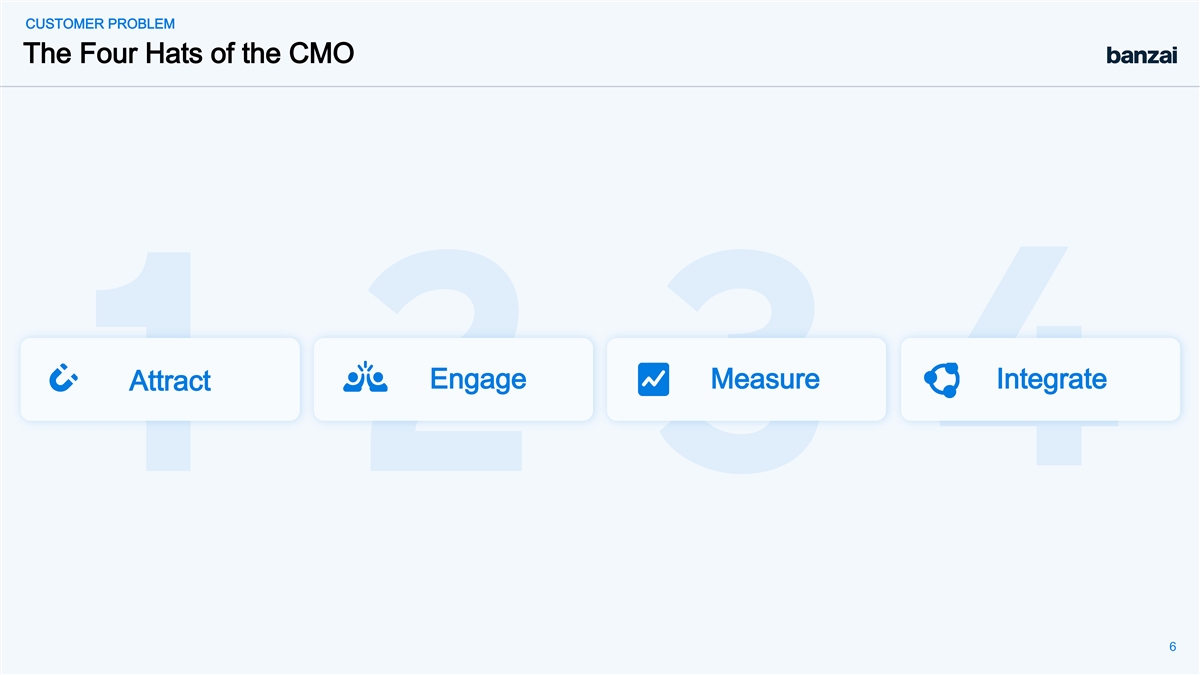Click the slide title "The Four Hats of the CMO"
Viewport: 1200px width, 675px height.
pyautogui.click(x=188, y=53)
